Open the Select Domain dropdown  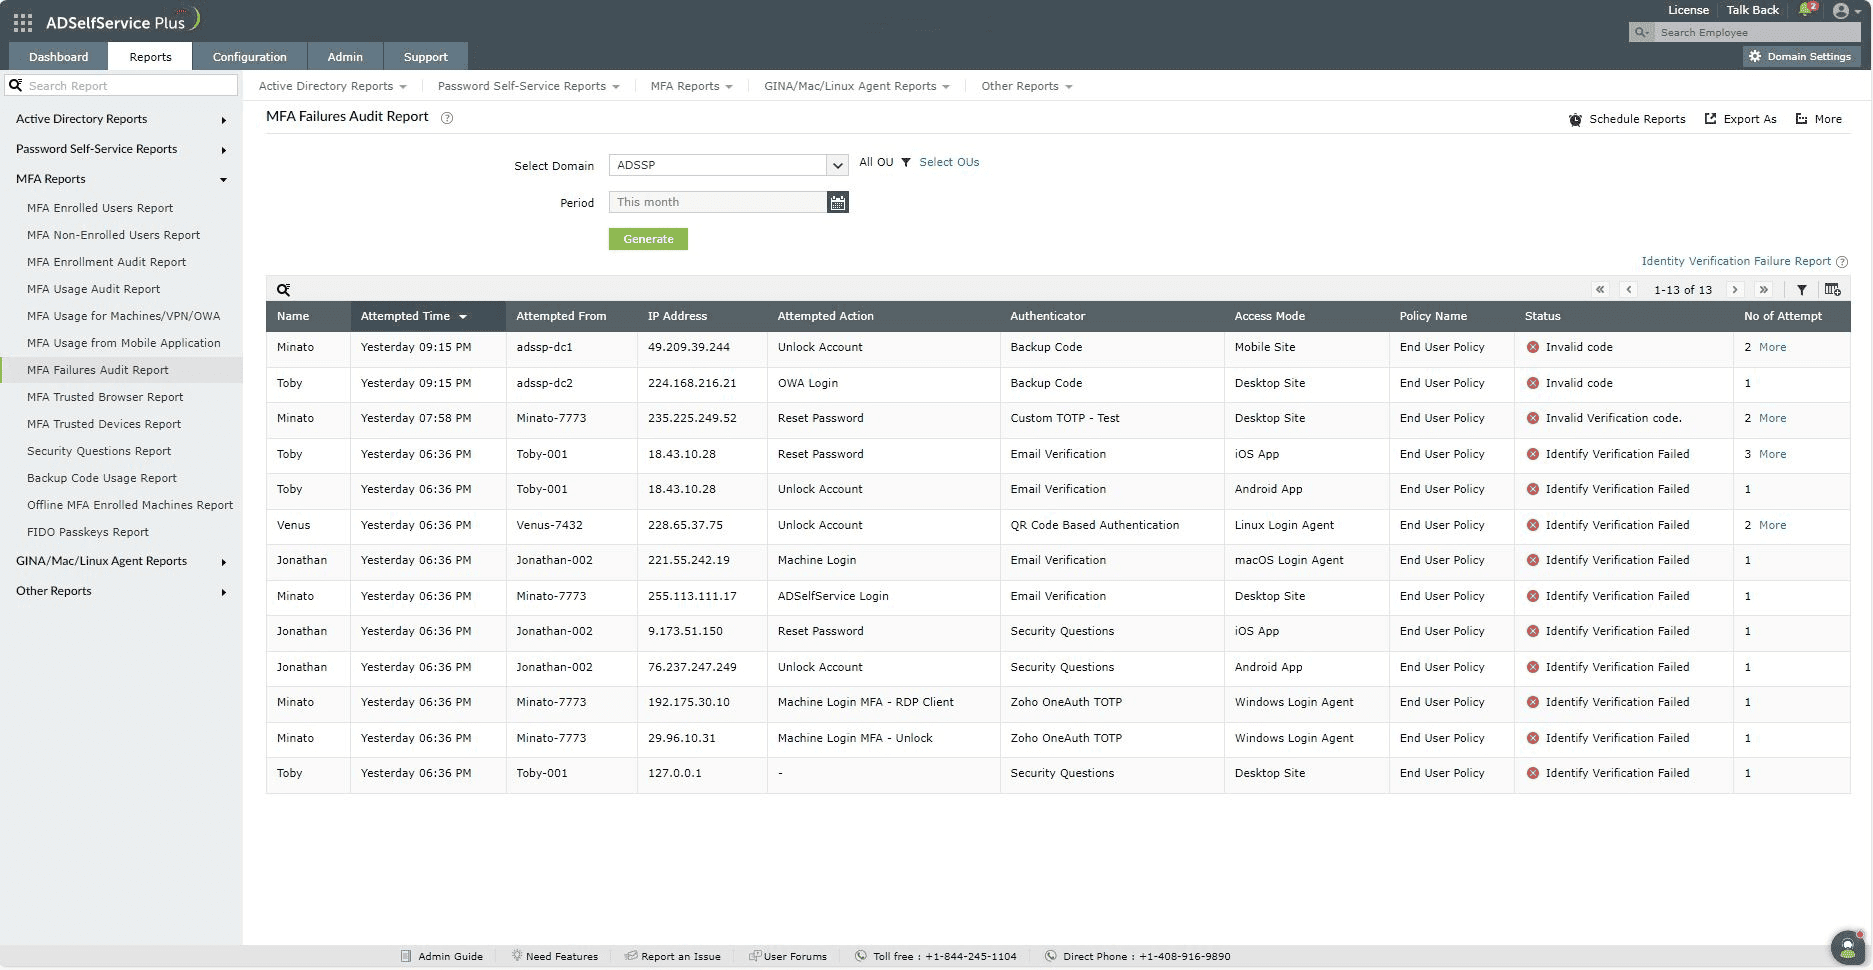pyautogui.click(x=837, y=165)
